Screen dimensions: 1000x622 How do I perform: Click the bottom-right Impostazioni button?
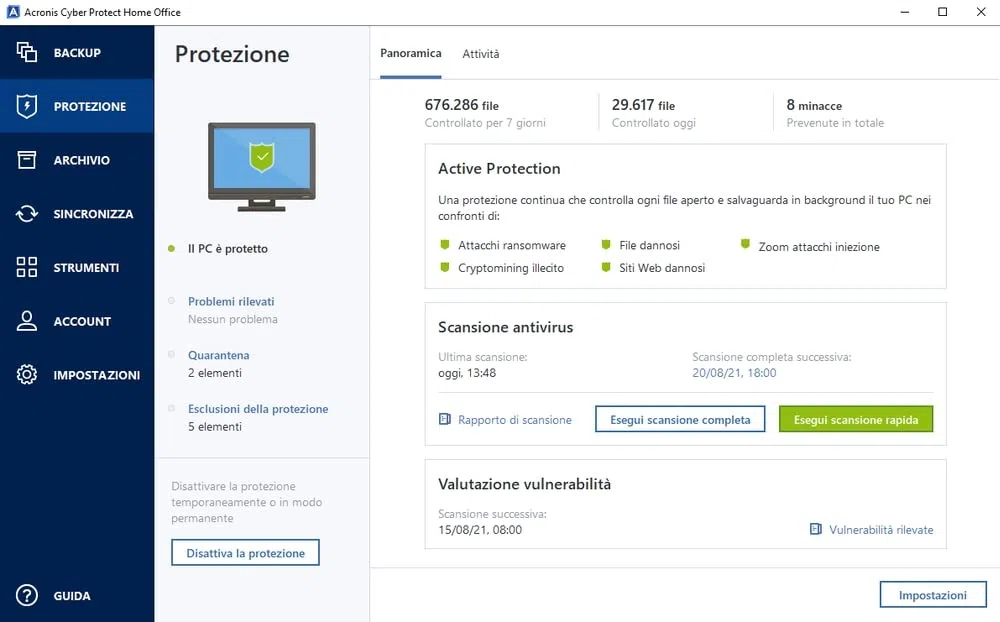932,595
